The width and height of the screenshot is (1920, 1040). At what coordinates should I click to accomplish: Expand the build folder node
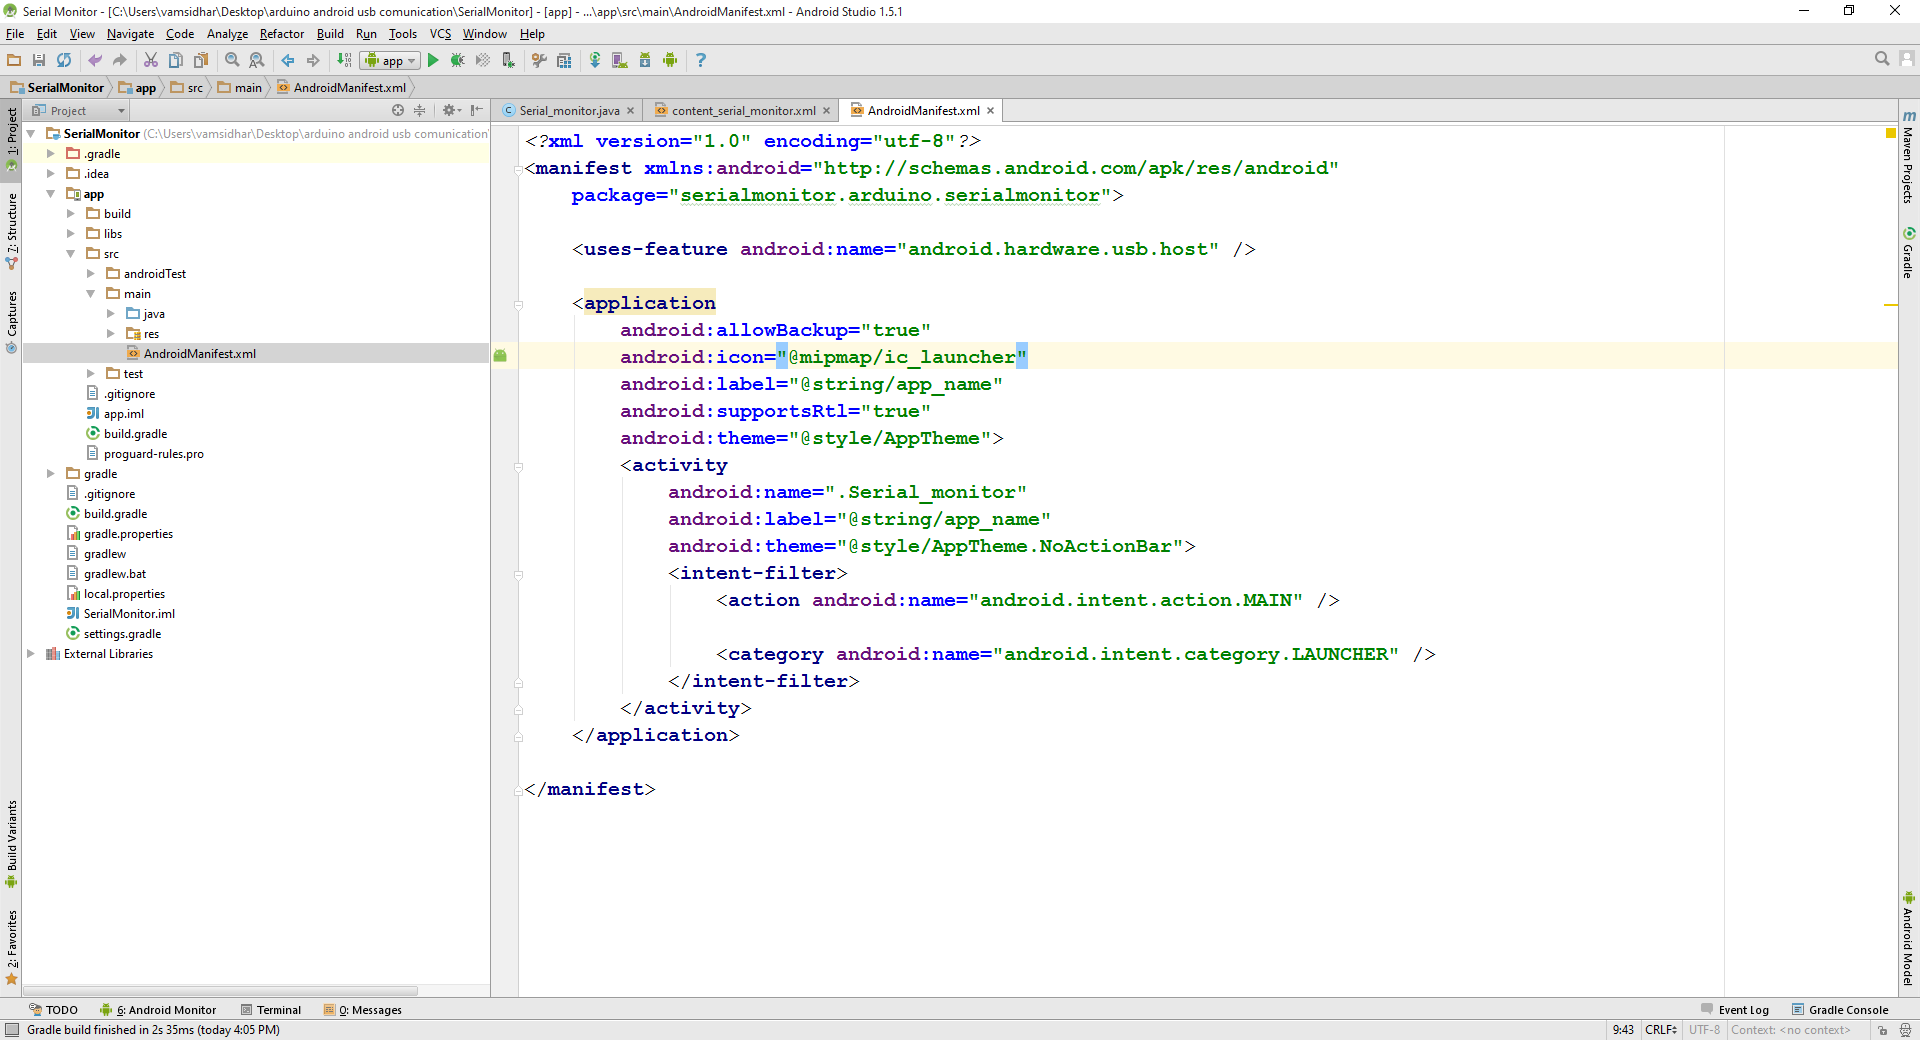tap(71, 213)
